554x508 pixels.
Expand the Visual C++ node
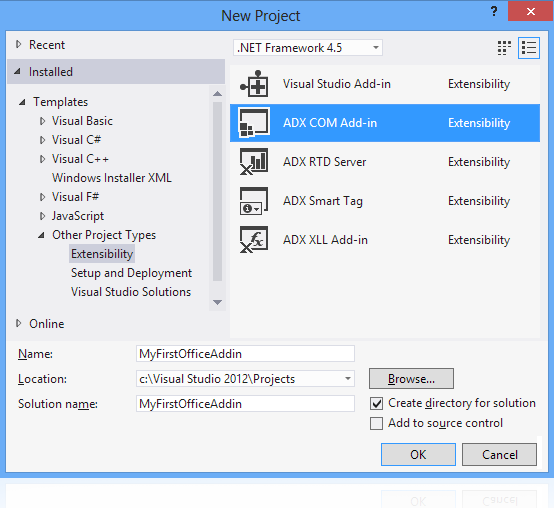point(42,159)
